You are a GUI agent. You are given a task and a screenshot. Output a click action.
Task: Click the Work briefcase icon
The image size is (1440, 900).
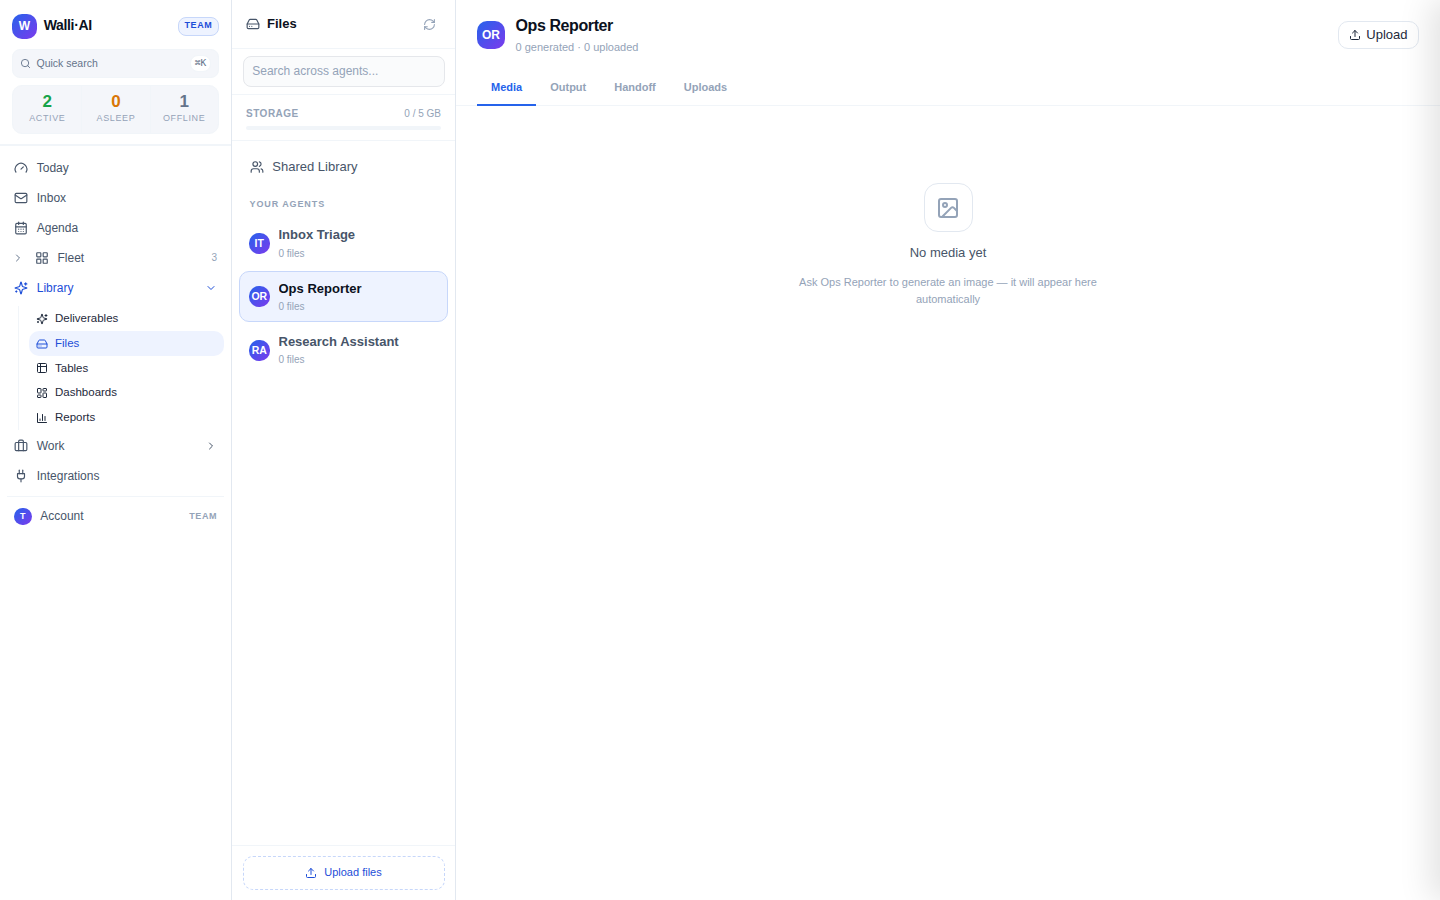pyautogui.click(x=21, y=446)
